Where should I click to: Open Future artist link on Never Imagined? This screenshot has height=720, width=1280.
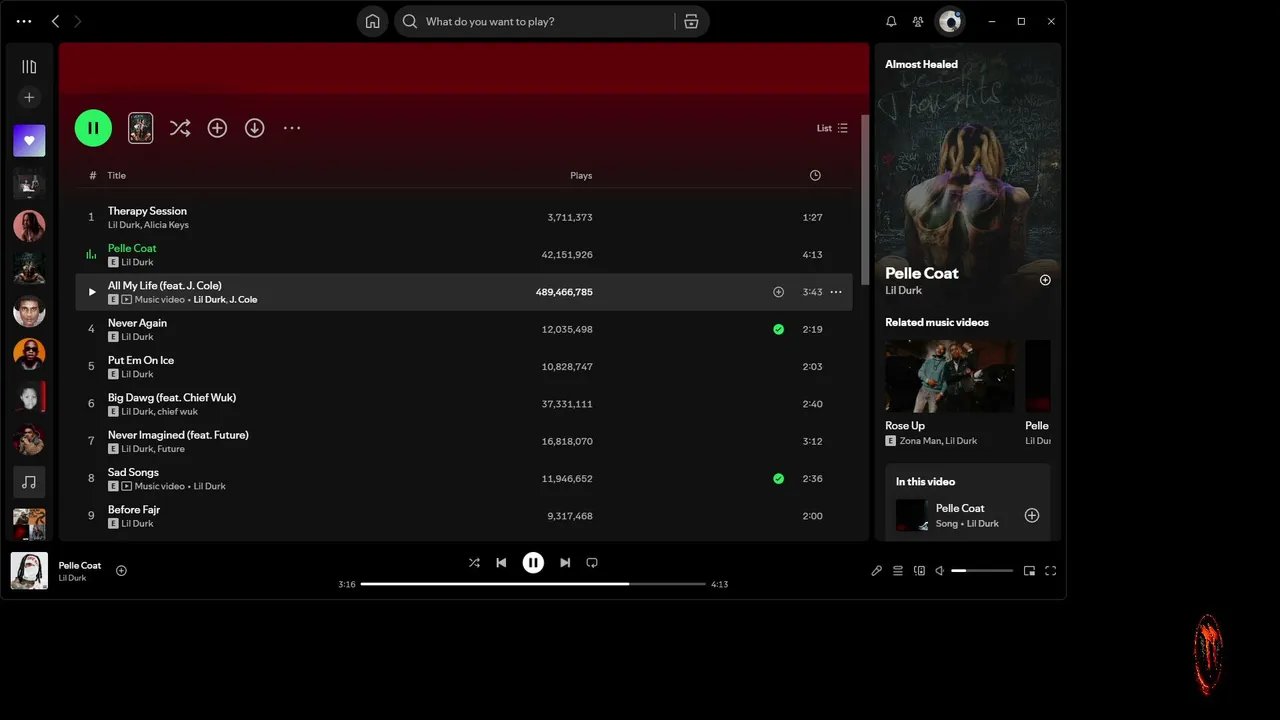pos(171,449)
